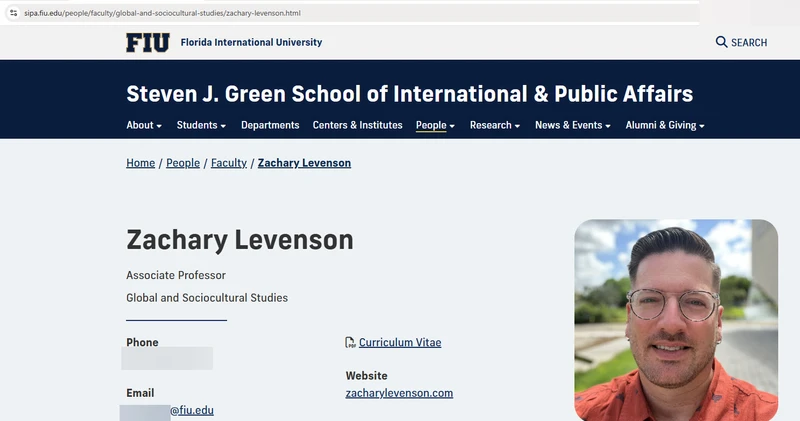The height and width of the screenshot is (421, 800).
Task: Click the Faculty breadcrumb link
Action: 229,163
